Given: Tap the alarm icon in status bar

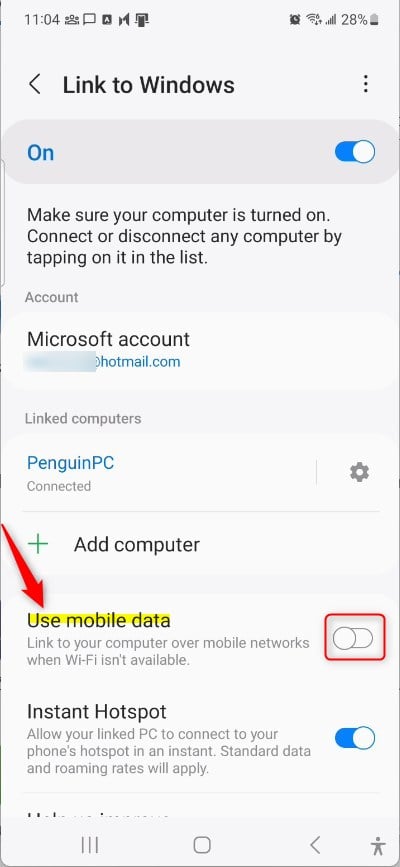Looking at the screenshot, I should 294,20.
